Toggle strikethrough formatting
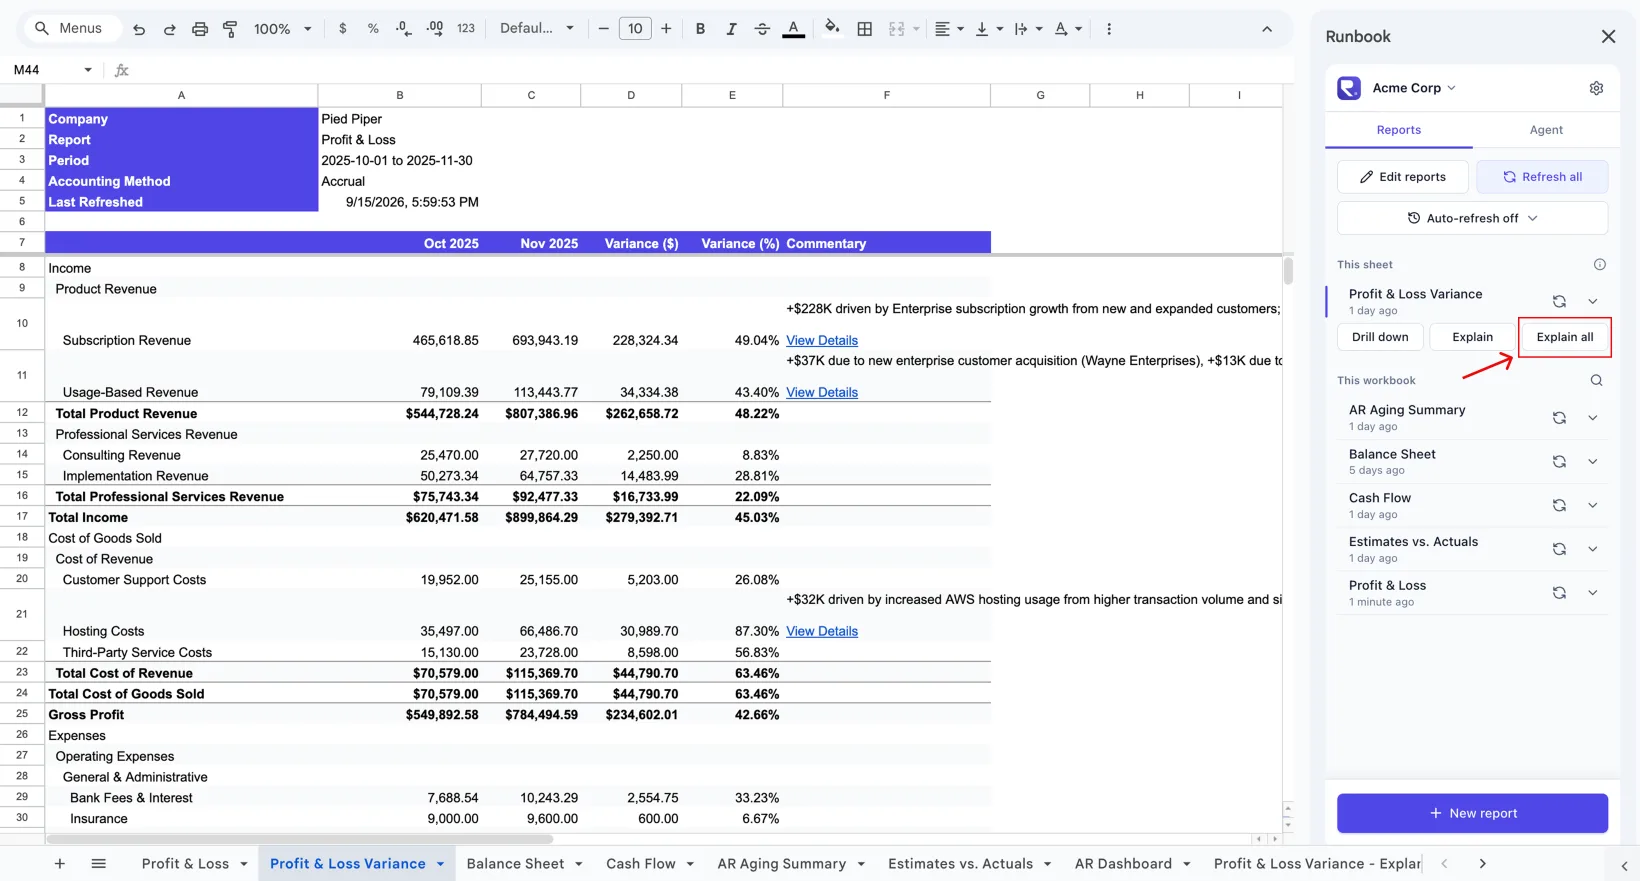The image size is (1640, 881). tap(762, 29)
